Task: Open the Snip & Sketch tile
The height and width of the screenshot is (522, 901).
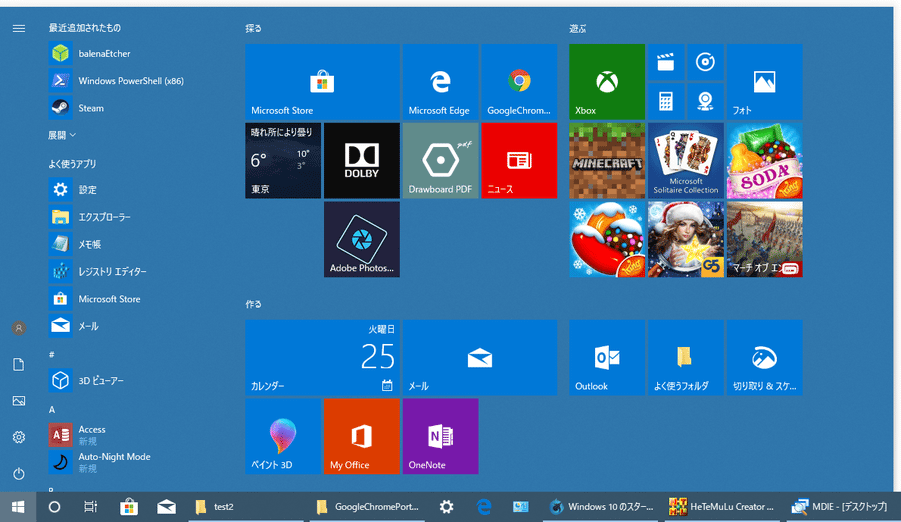Action: (764, 358)
